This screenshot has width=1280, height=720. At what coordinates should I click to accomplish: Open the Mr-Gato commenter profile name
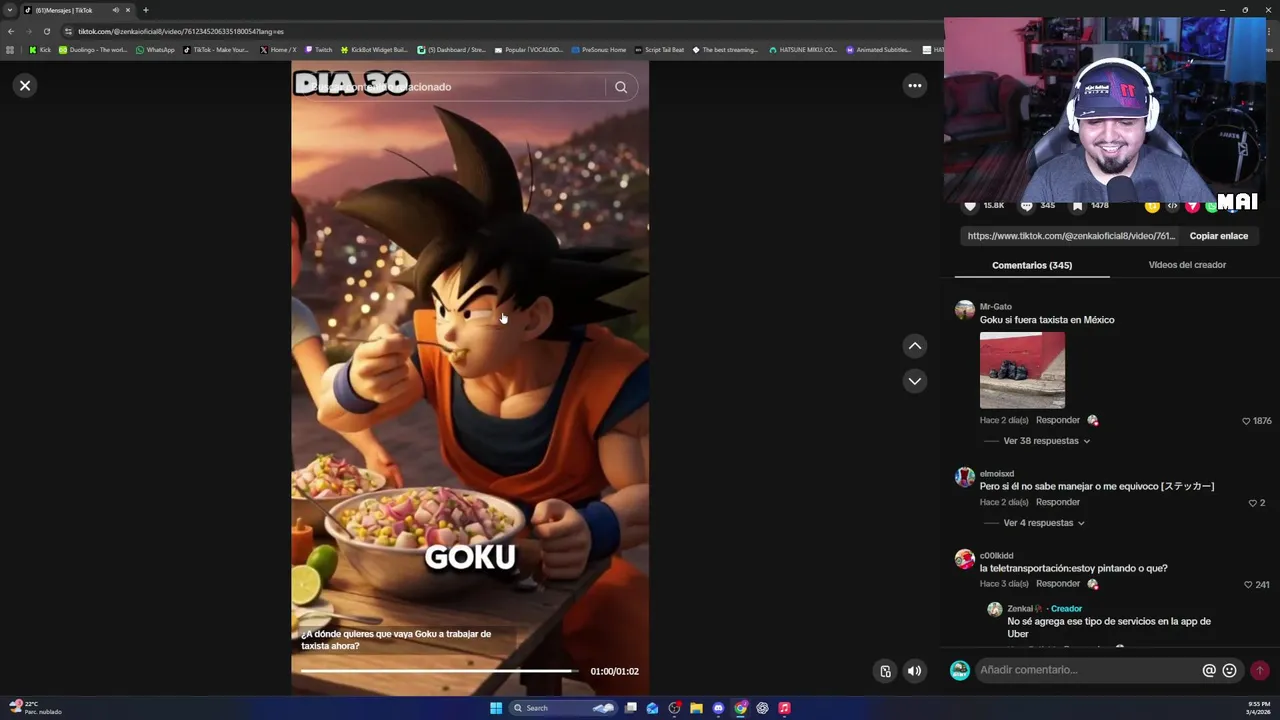(995, 307)
